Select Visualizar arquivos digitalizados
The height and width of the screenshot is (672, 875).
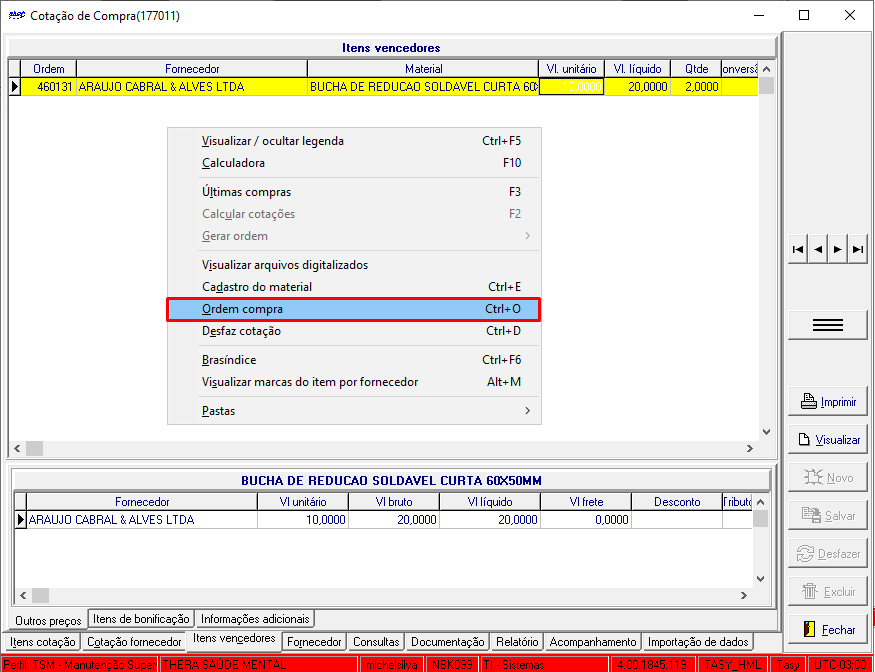click(x=354, y=265)
